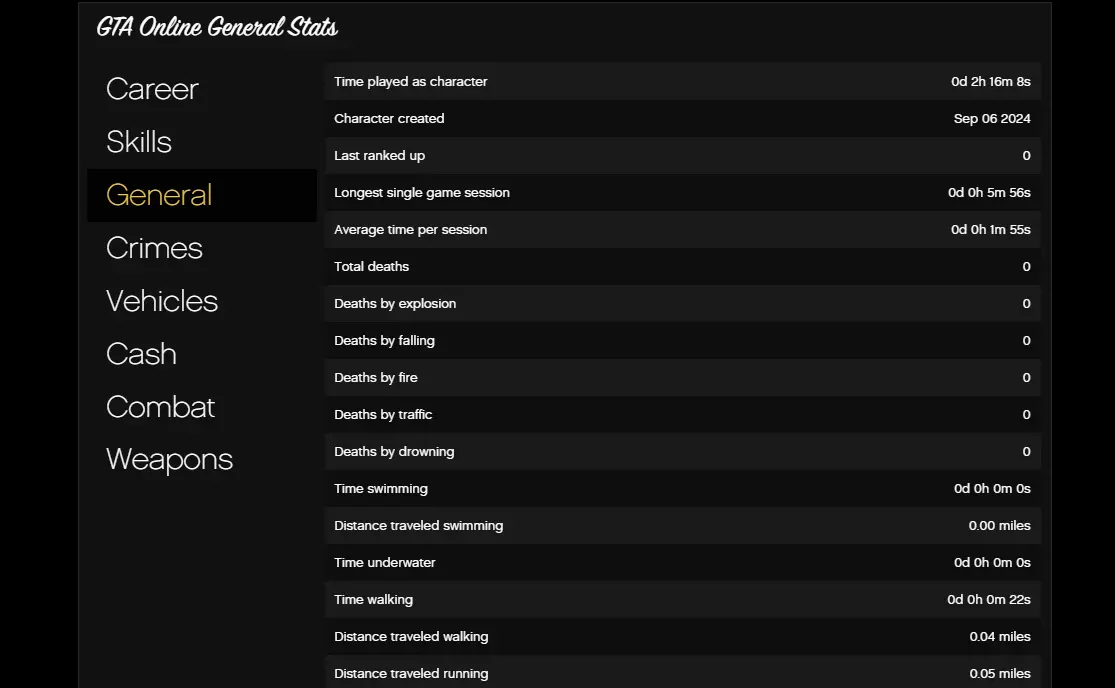The height and width of the screenshot is (688, 1115).
Task: Switch to the Weapons category
Action: pos(169,460)
